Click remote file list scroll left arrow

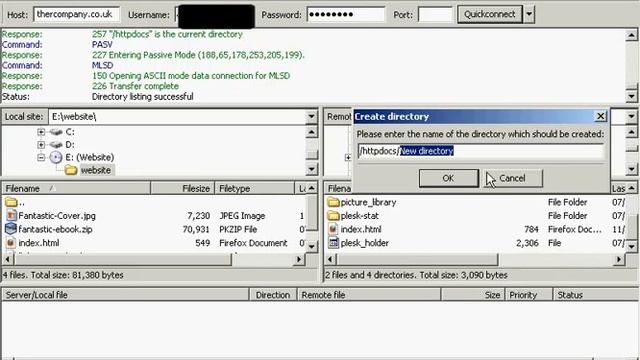point(331,259)
